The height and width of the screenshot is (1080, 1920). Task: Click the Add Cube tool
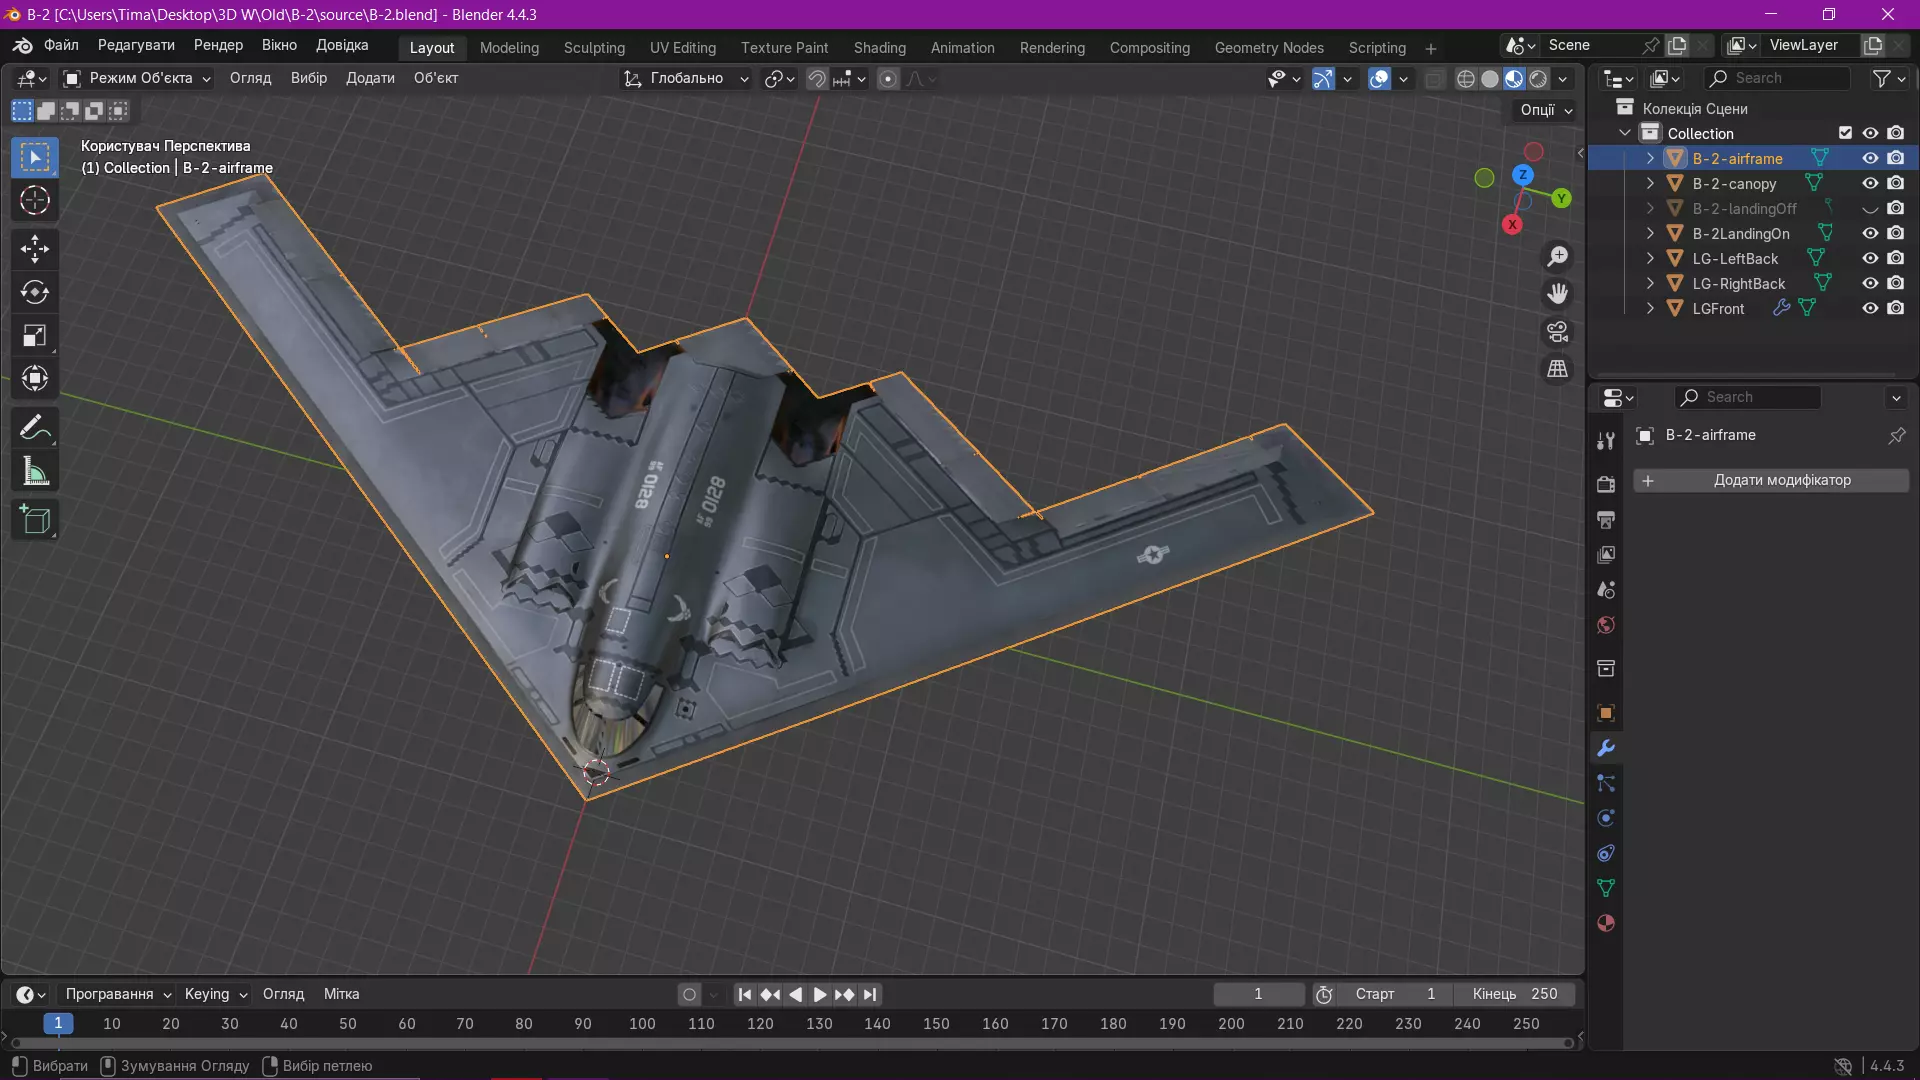tap(35, 520)
